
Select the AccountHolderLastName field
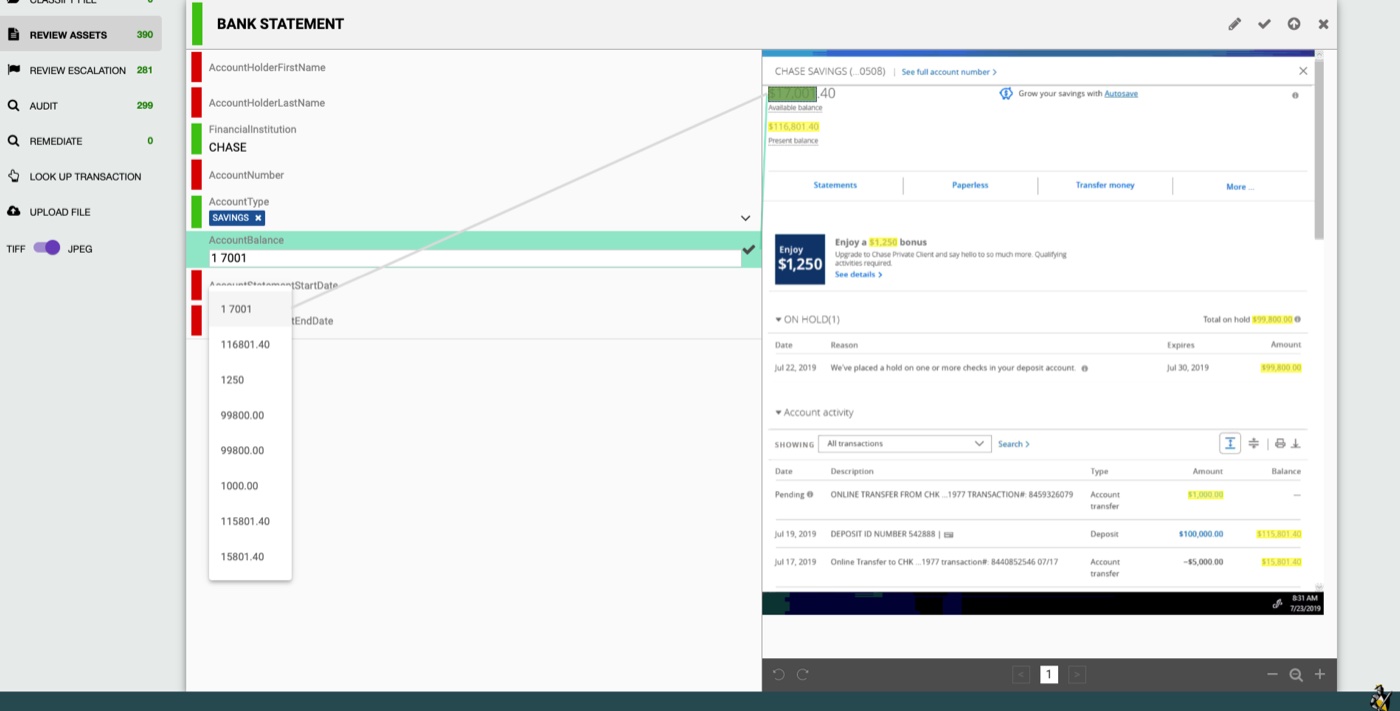tap(474, 103)
